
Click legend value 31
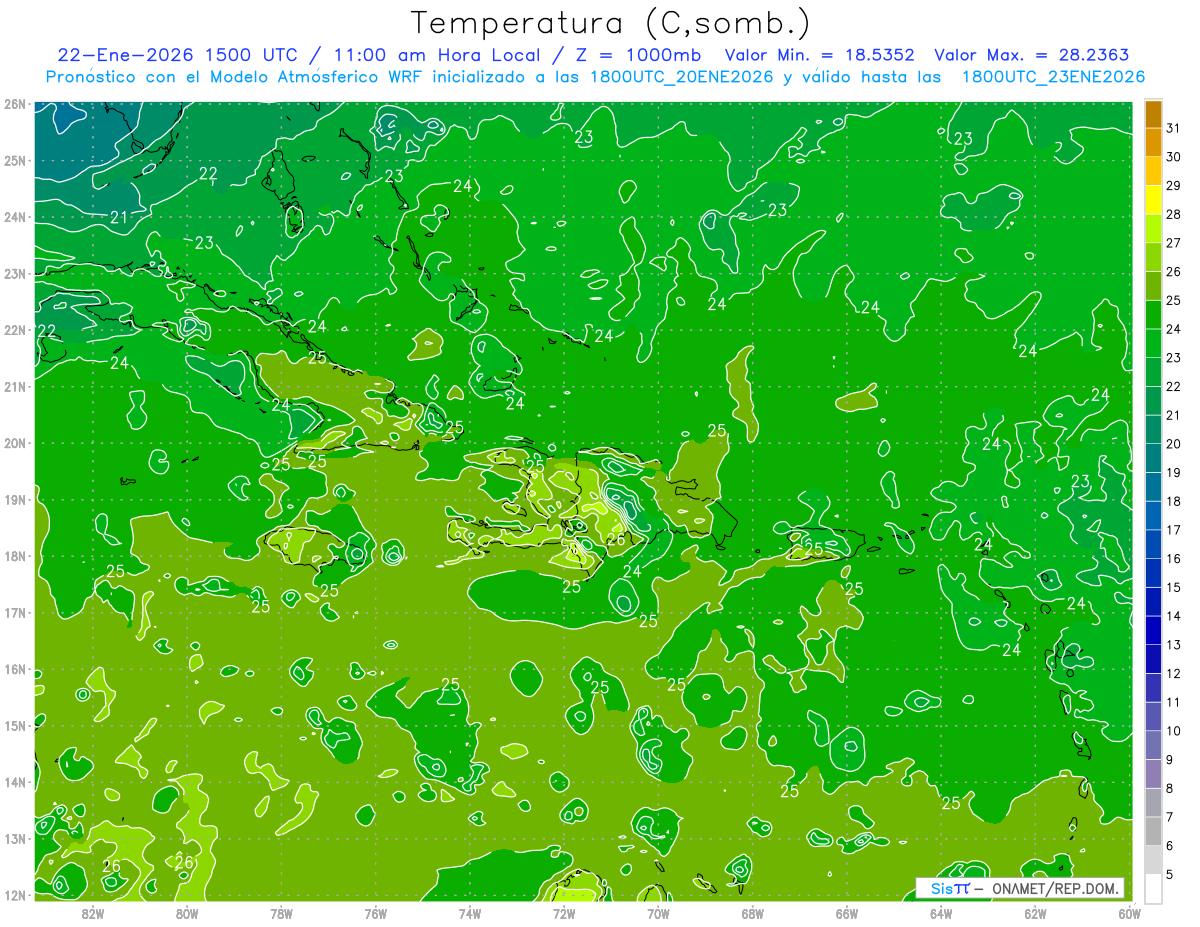pyautogui.click(x=1174, y=128)
